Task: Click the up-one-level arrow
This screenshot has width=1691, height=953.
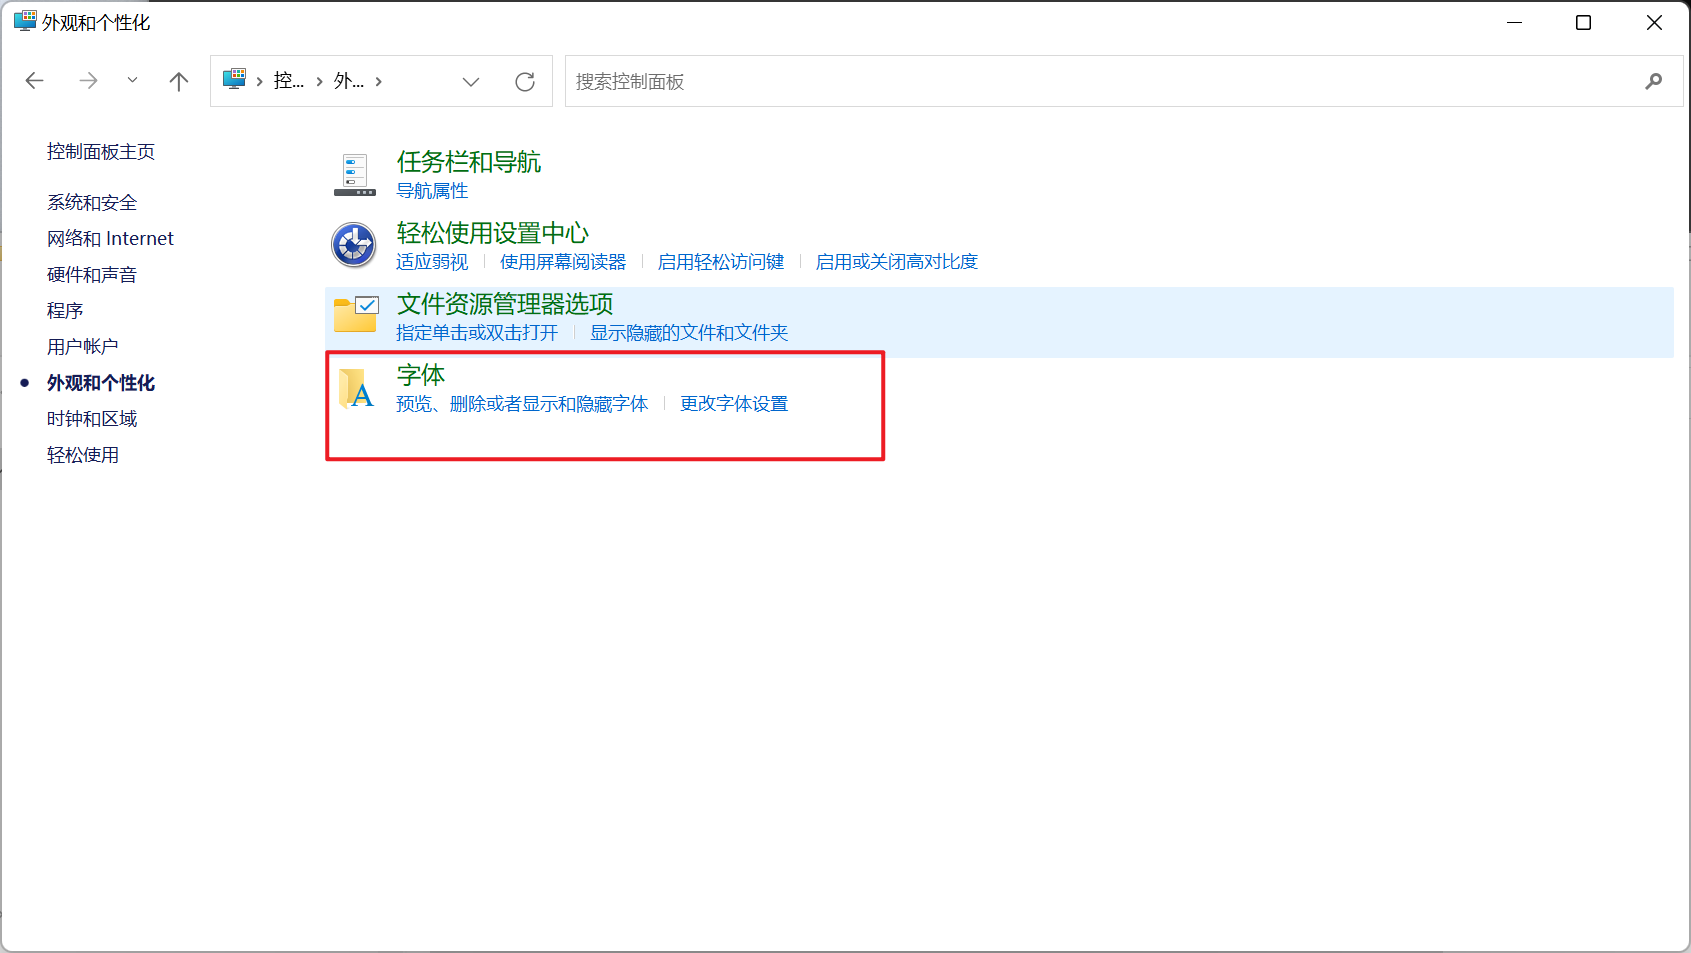Action: tap(178, 81)
